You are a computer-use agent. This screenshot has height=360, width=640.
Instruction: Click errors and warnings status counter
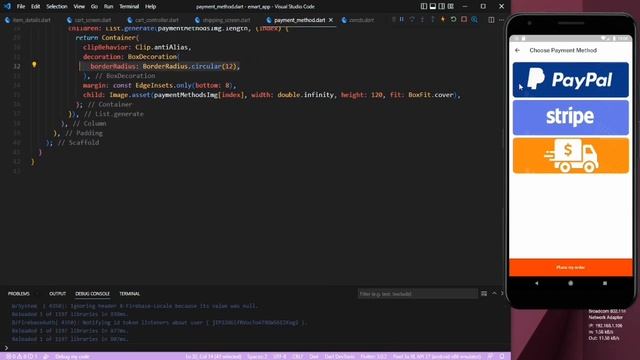[x=21, y=356]
